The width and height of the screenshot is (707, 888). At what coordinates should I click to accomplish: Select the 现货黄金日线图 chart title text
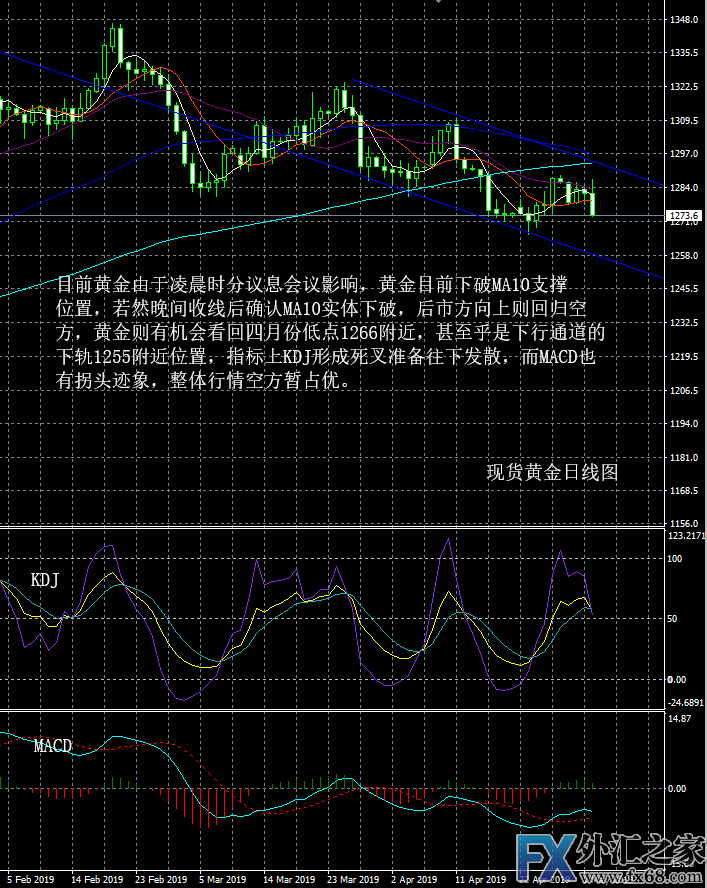point(552,472)
